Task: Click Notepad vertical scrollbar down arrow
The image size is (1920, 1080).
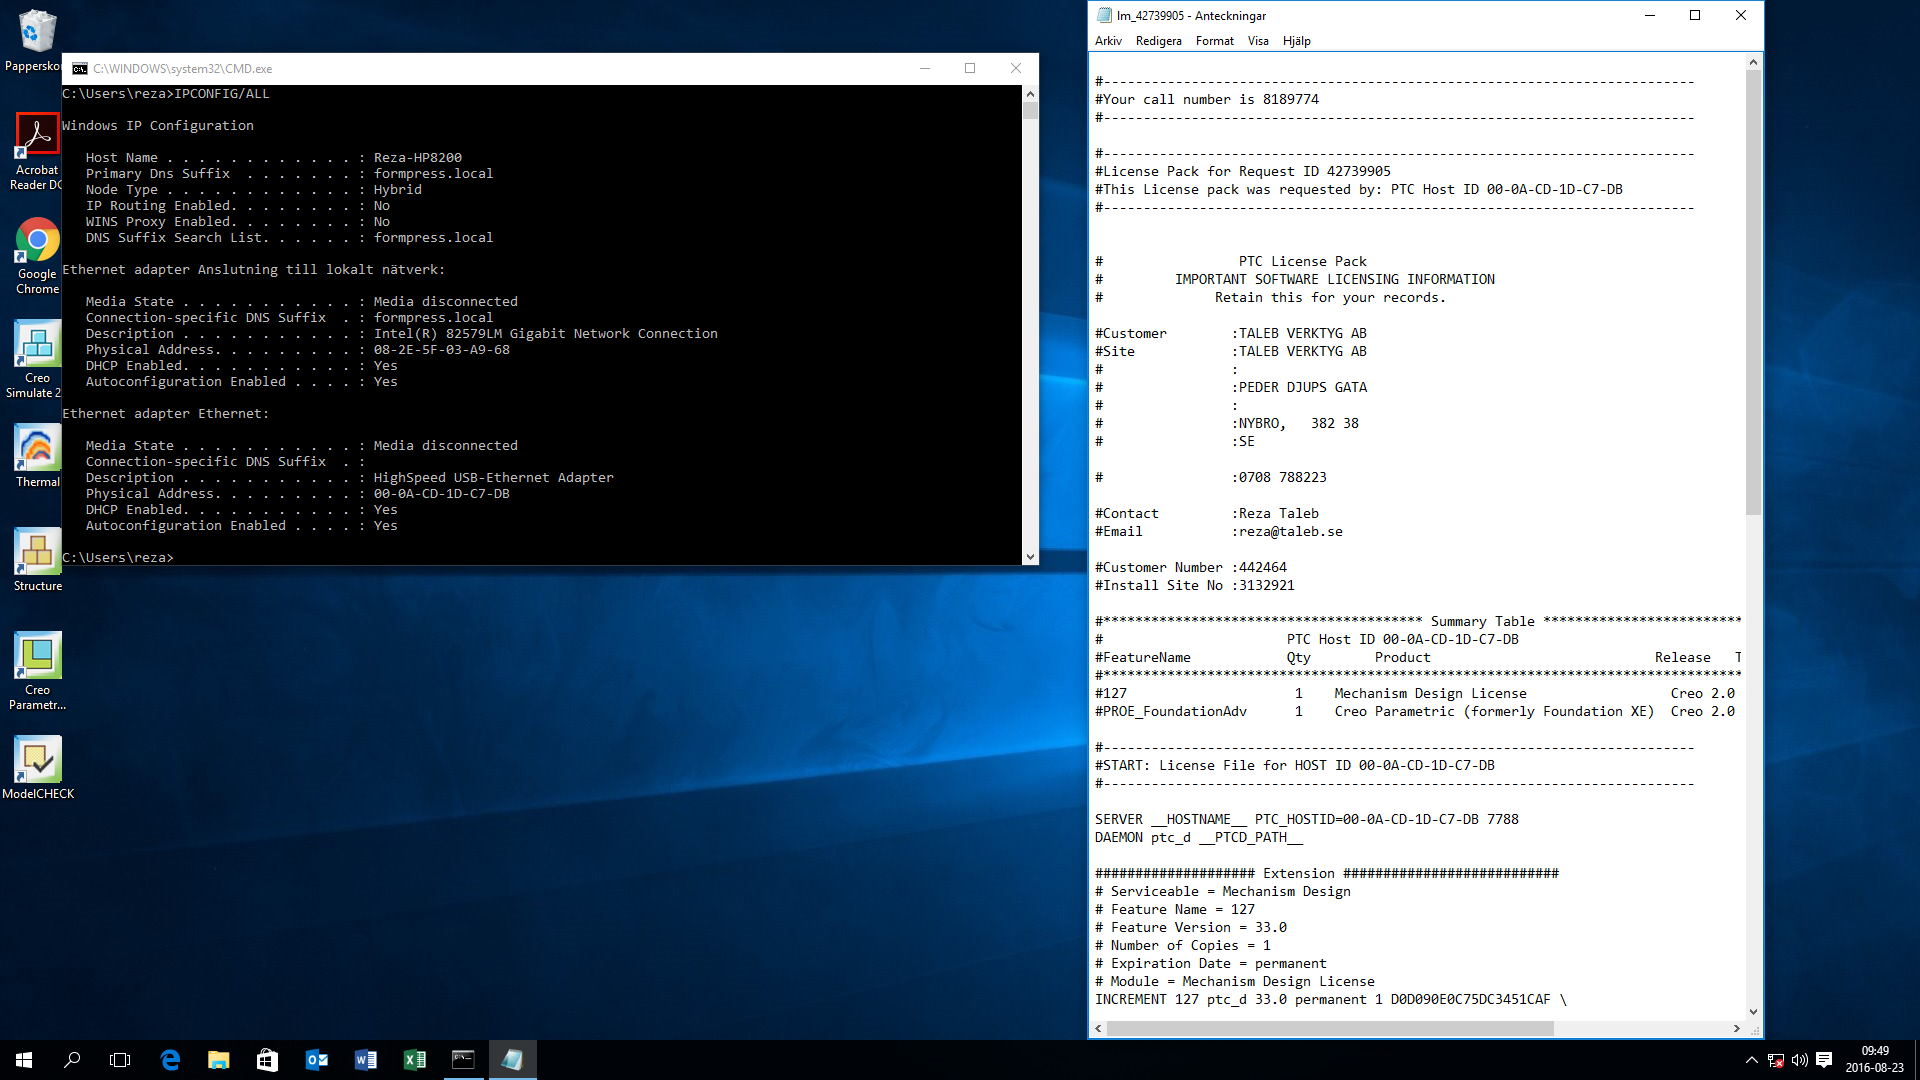Action: pos(1753,1012)
